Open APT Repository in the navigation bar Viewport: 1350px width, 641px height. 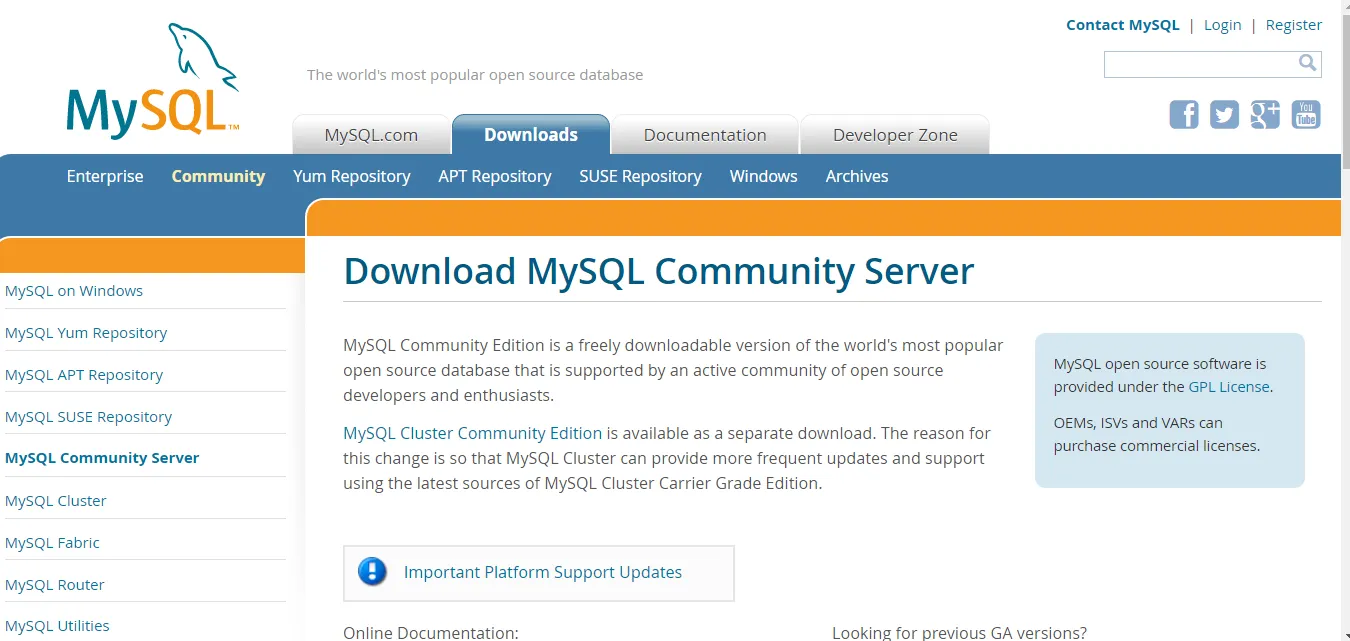click(x=495, y=176)
